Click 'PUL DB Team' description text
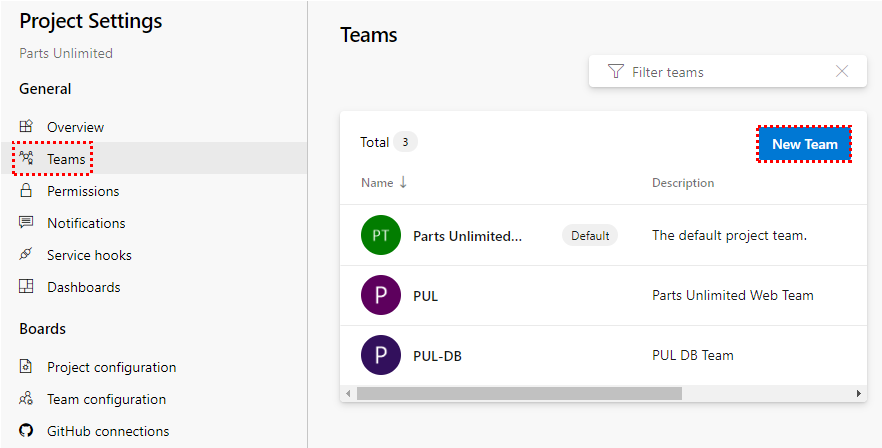 (x=692, y=355)
